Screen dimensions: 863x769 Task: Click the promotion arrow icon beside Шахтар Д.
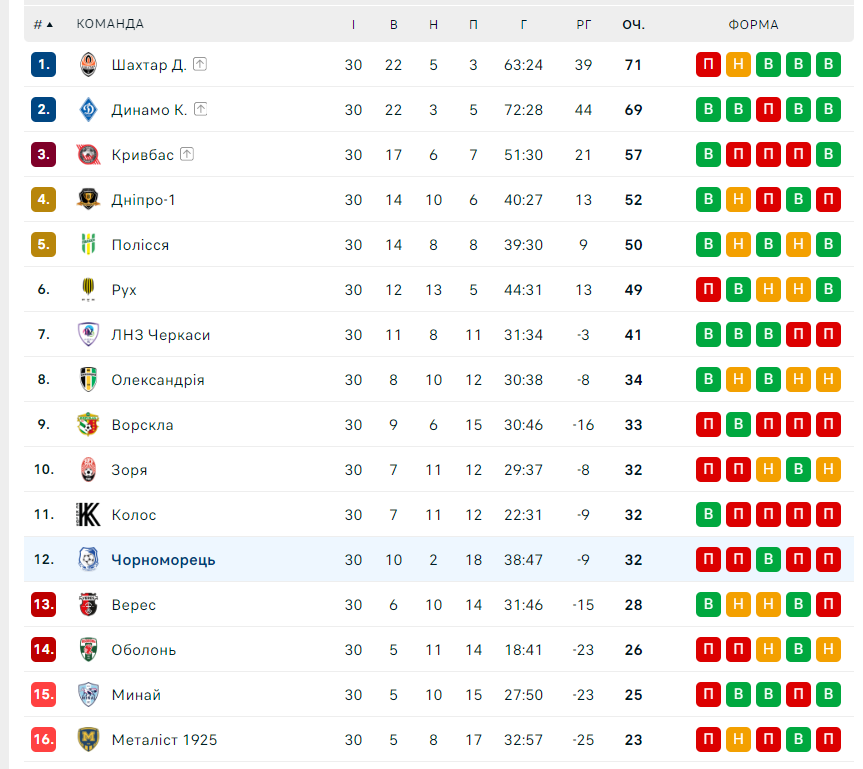coord(200,64)
